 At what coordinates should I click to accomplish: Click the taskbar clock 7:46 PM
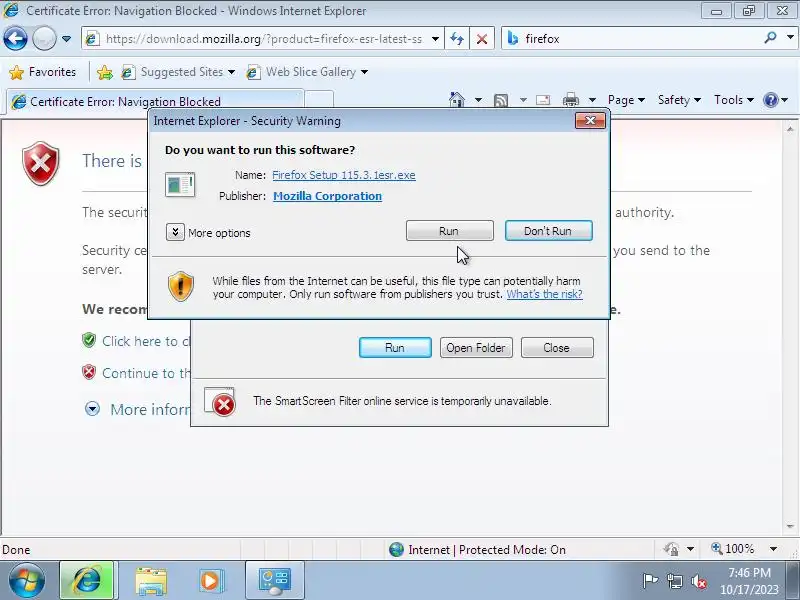[749, 581]
